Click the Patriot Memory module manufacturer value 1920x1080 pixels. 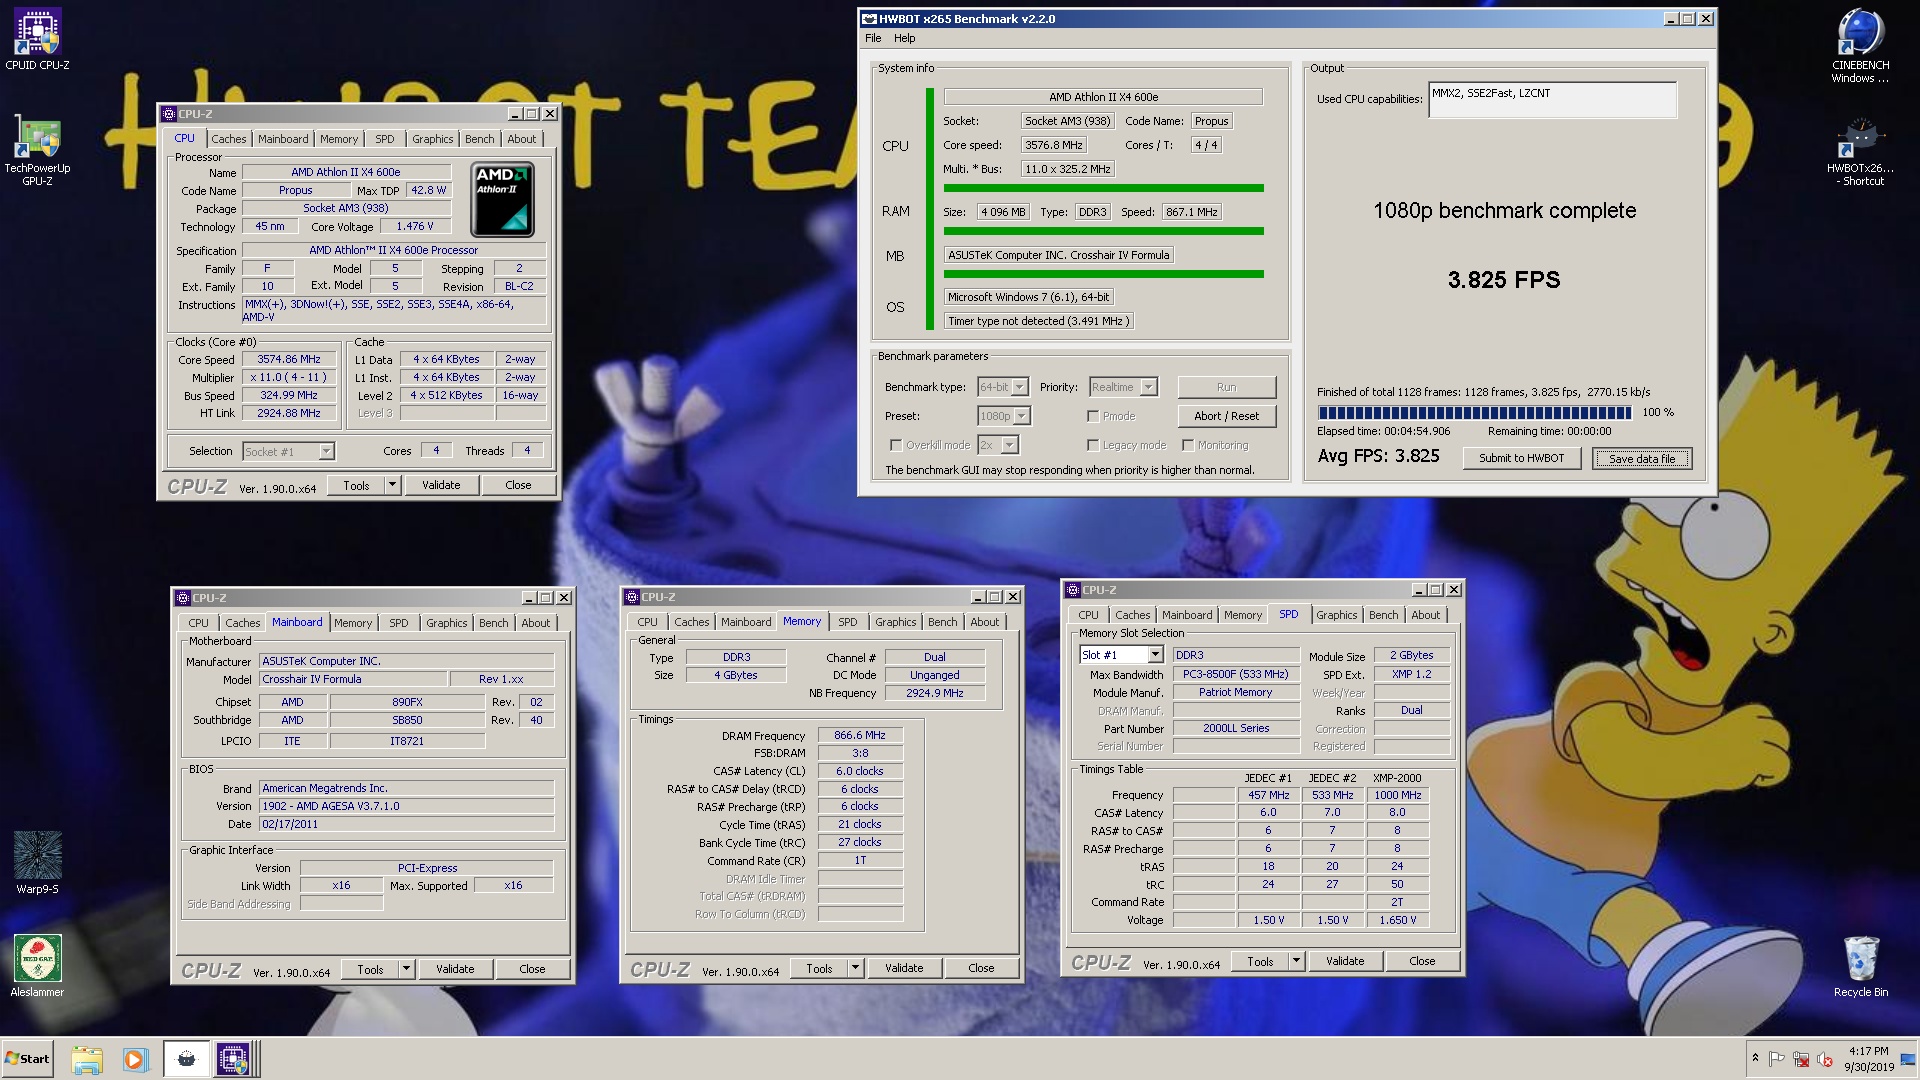tap(1236, 692)
